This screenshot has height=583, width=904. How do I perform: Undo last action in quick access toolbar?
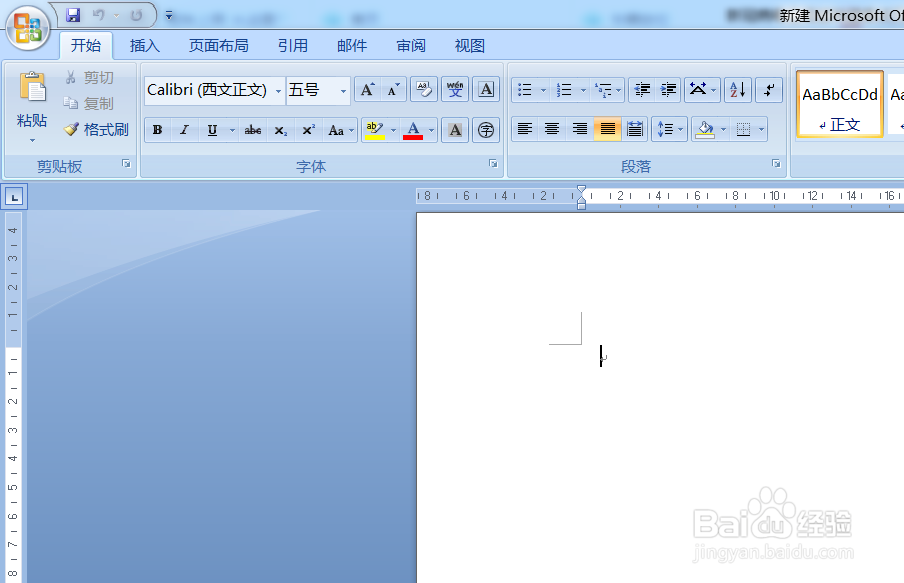coord(99,15)
